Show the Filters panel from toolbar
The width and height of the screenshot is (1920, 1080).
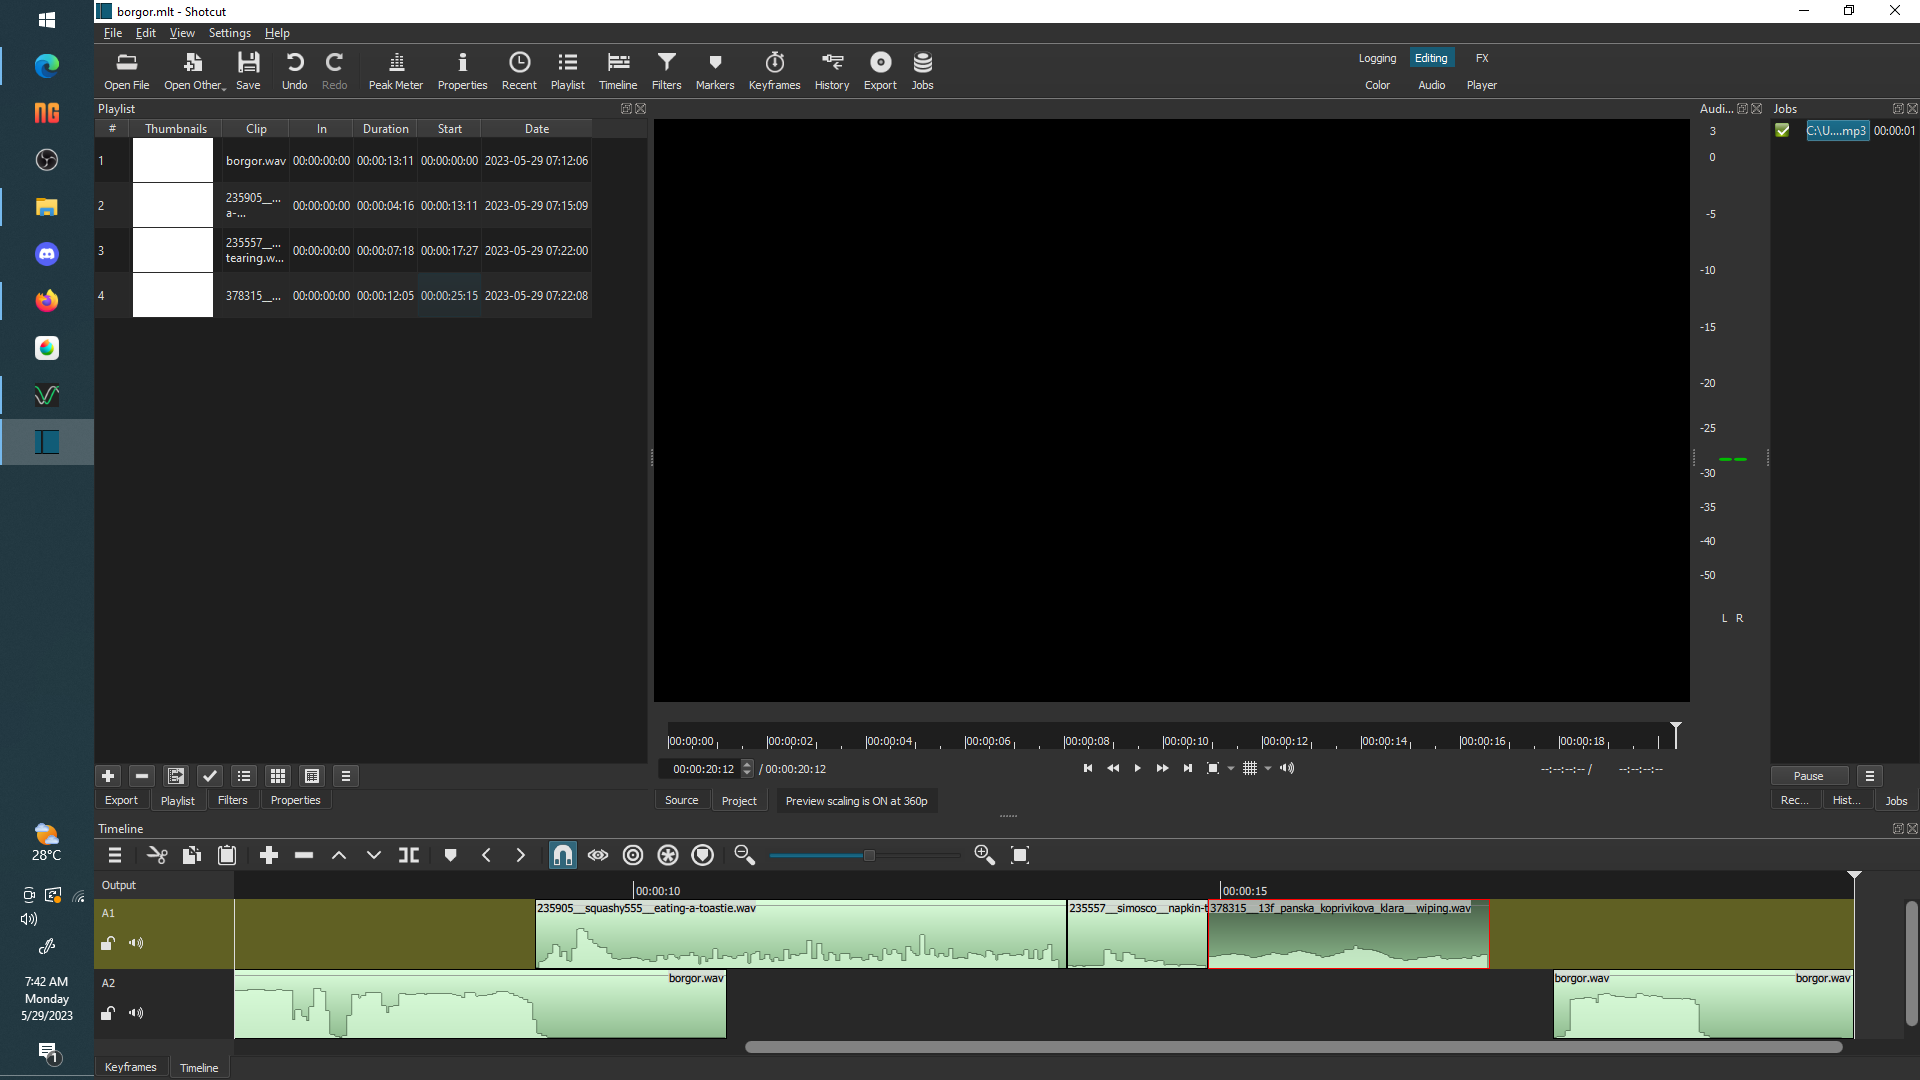[x=666, y=71]
